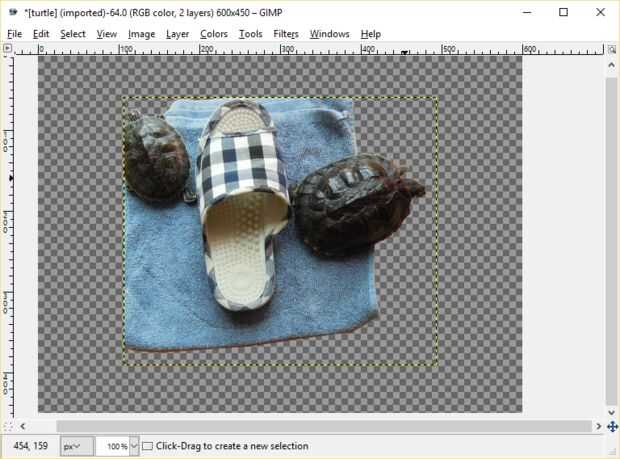
Task: Click the right arrow of horizontal scrollbar
Action: click(599, 426)
